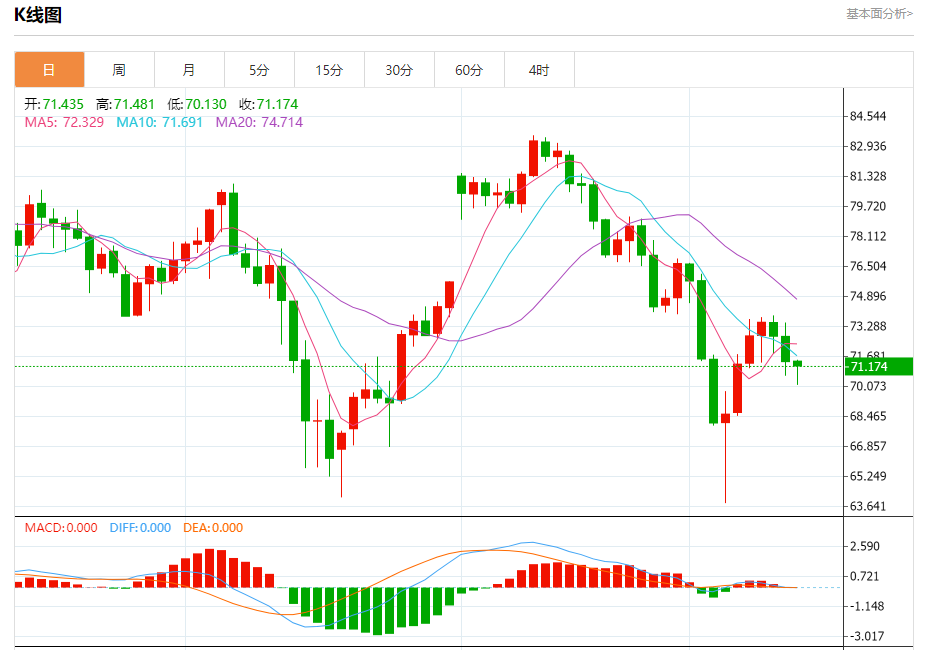The height and width of the screenshot is (650, 926).
Task: Open the 5分 interval tab
Action: coord(259,70)
